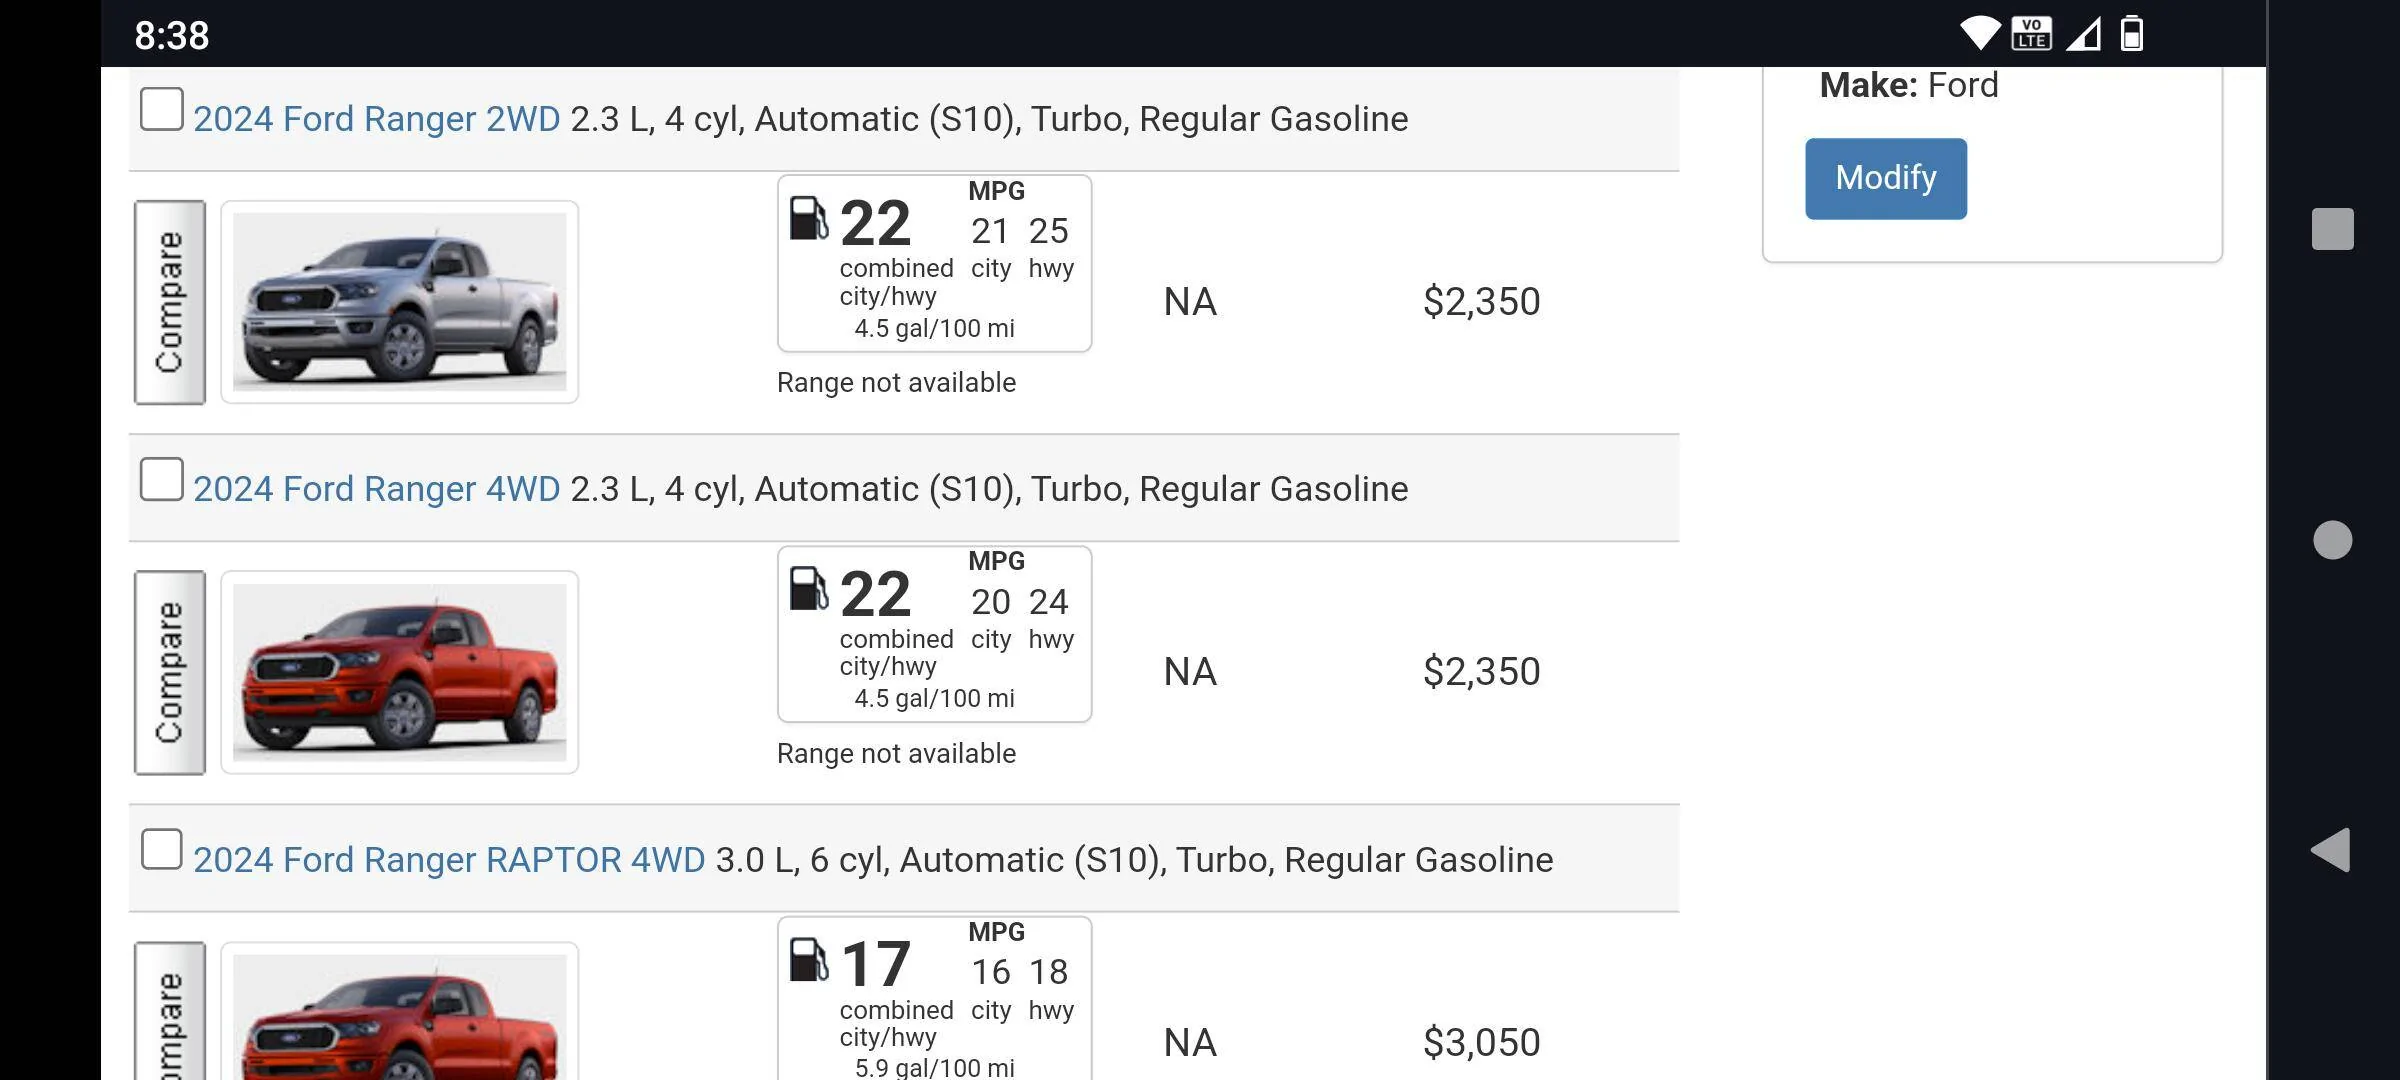Click the fuel pump icon for Ranger Raptor
This screenshot has height=1080, width=2400.
tap(808, 959)
